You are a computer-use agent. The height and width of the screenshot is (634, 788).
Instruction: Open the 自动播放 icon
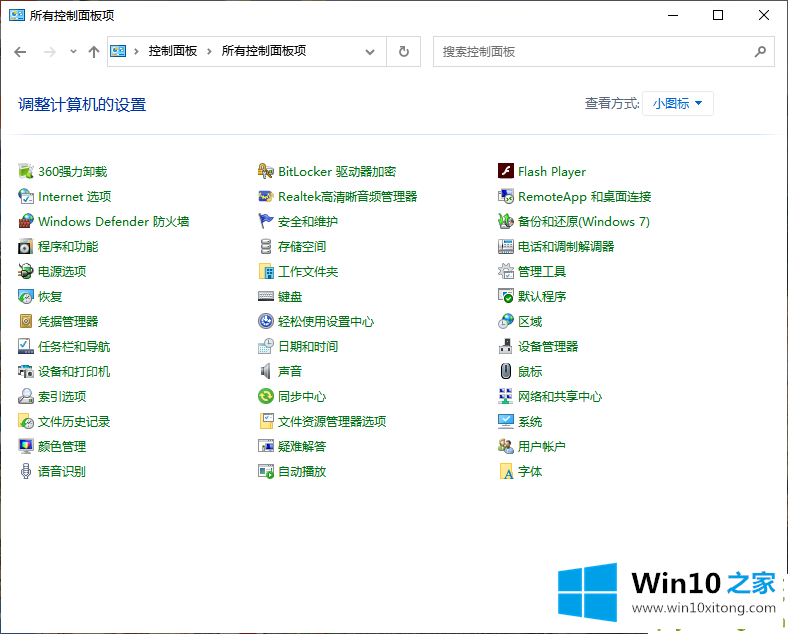point(266,471)
